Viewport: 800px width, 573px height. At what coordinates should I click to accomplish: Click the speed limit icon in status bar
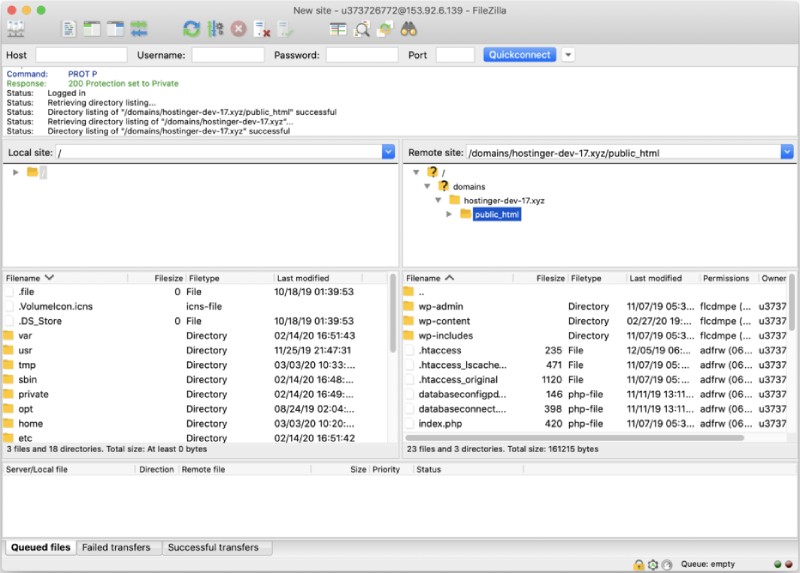[666, 564]
